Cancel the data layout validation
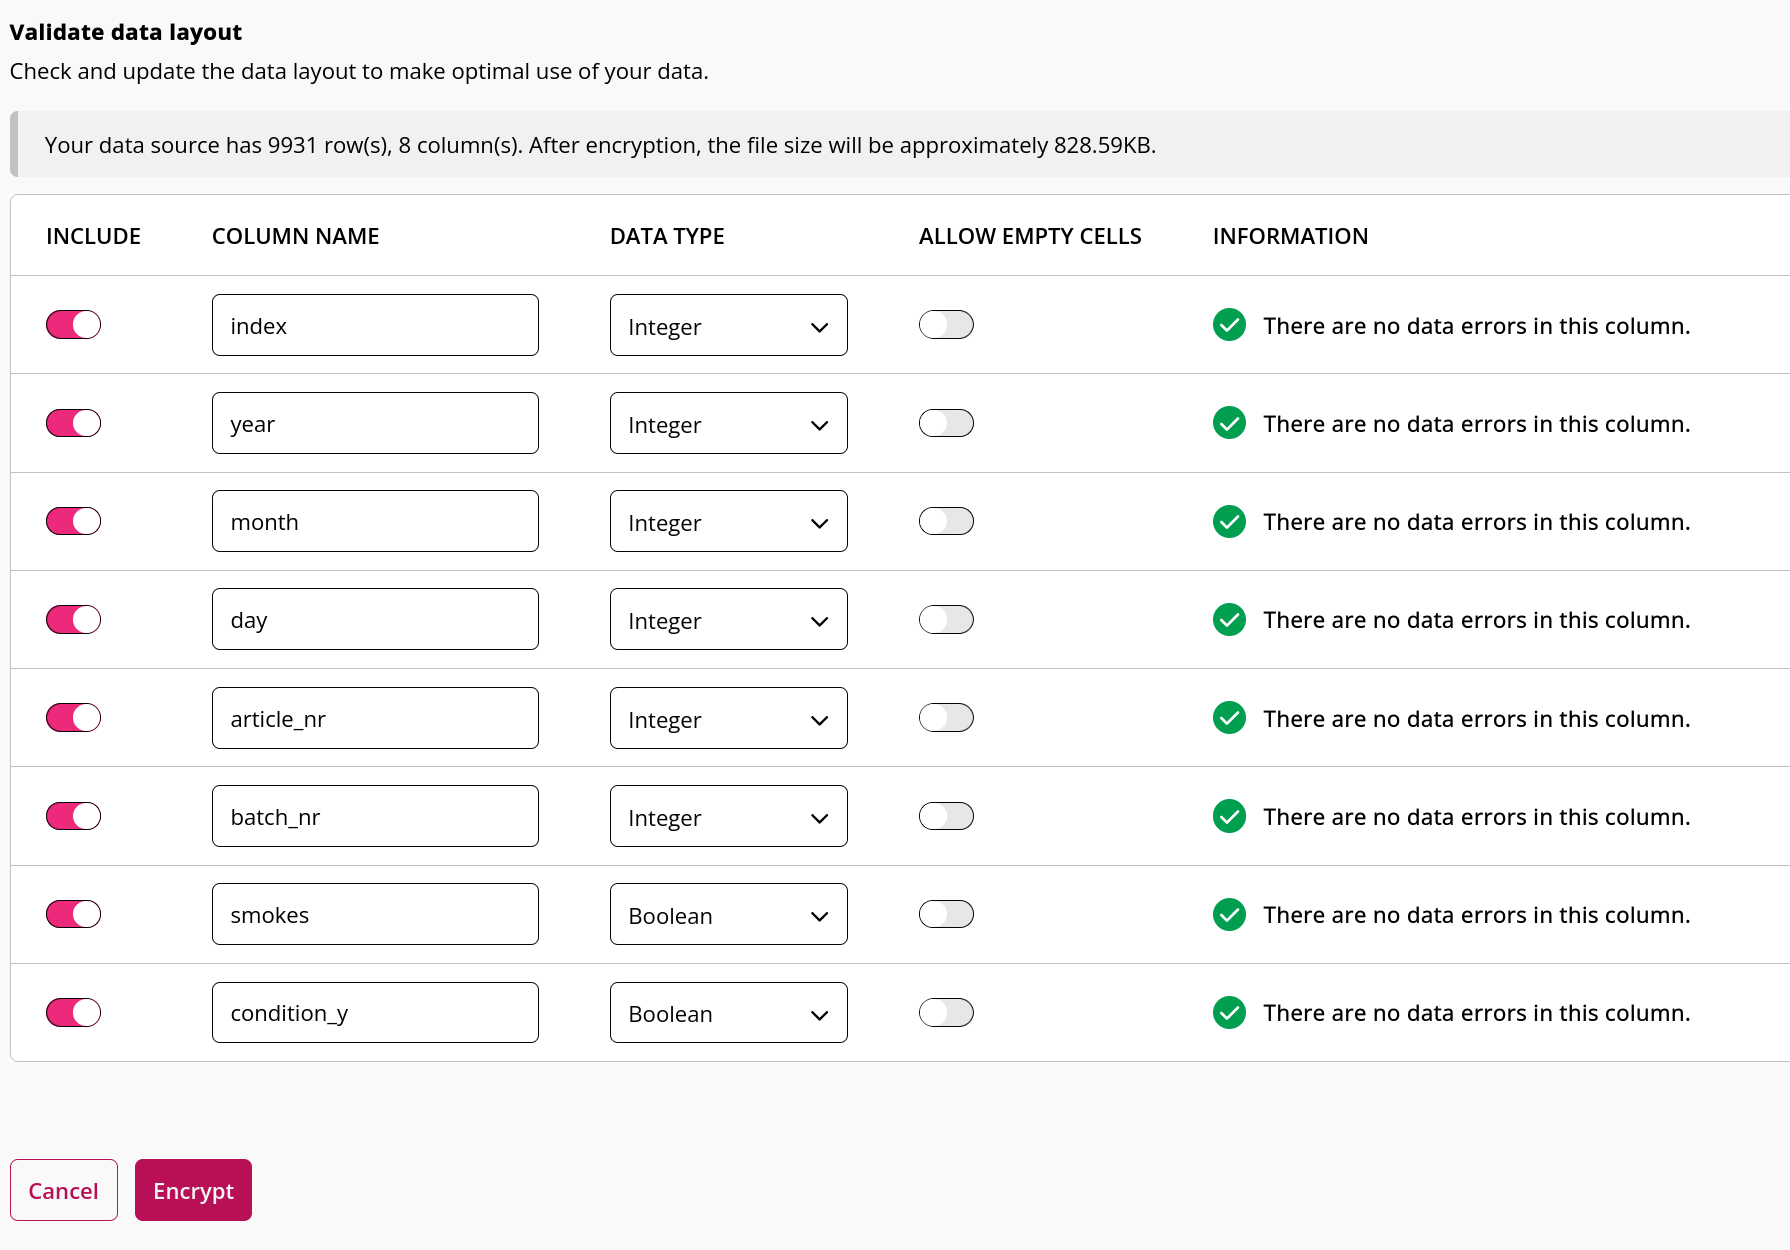The width and height of the screenshot is (1790, 1250). (64, 1190)
